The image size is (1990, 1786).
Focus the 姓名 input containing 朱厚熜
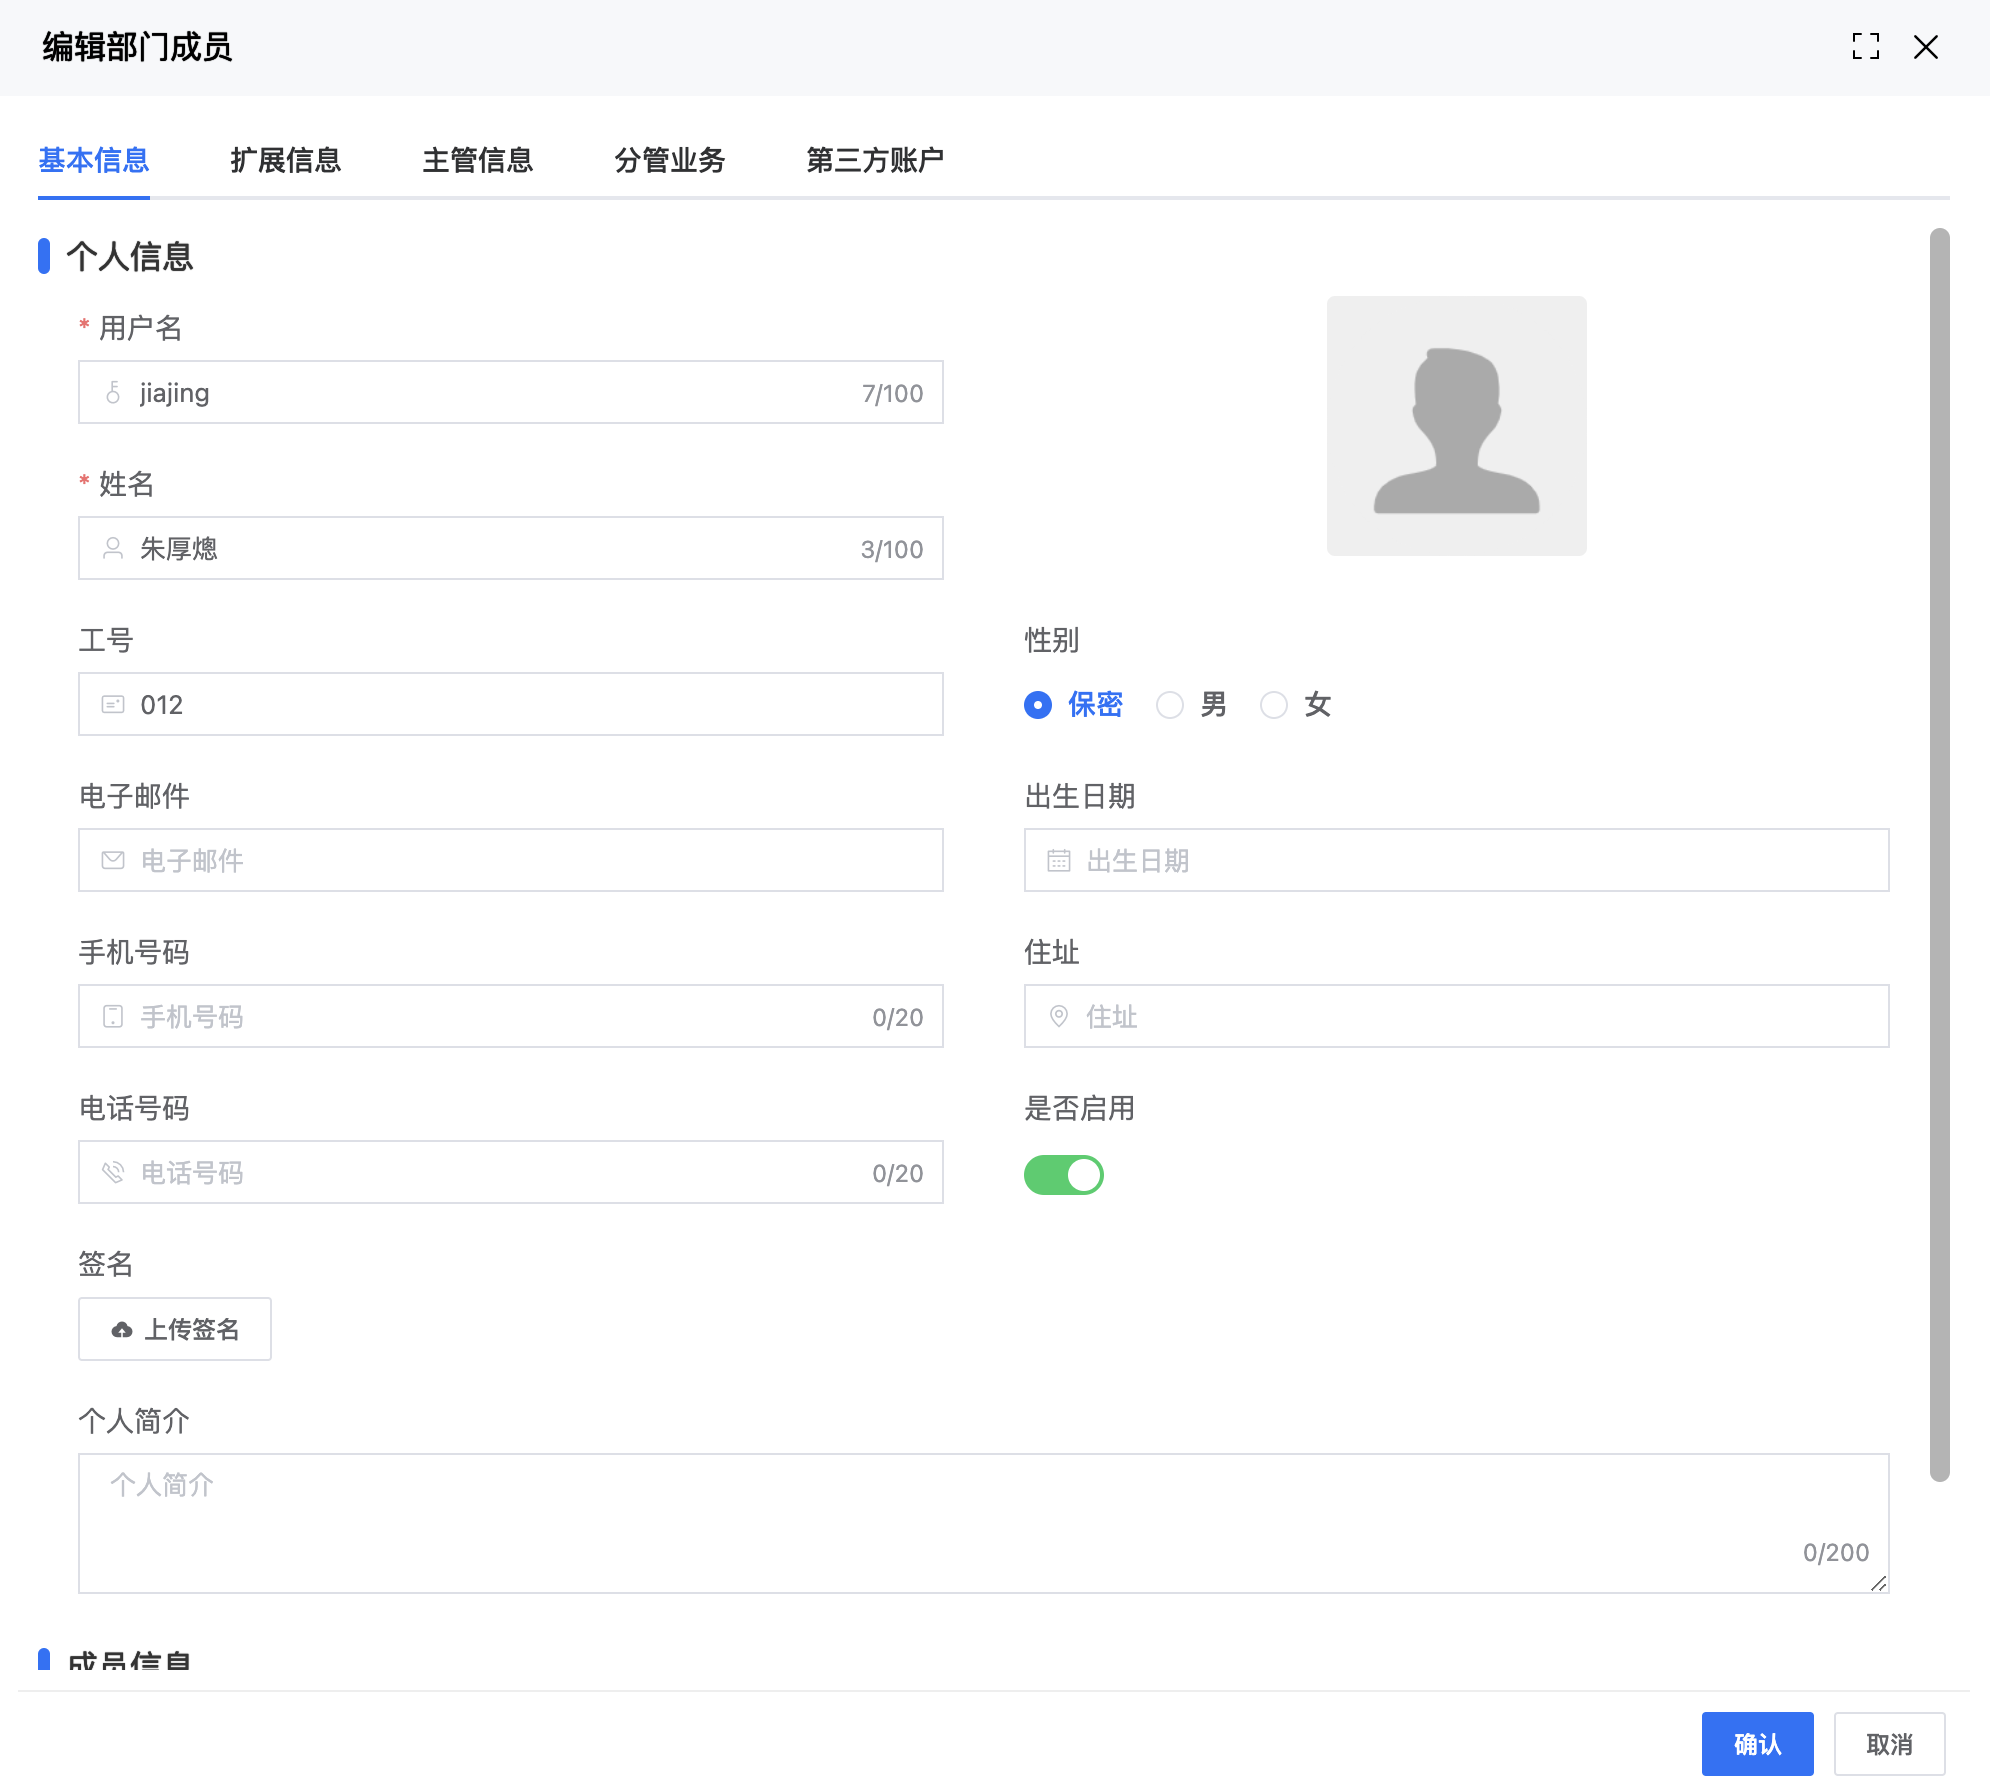[511, 548]
